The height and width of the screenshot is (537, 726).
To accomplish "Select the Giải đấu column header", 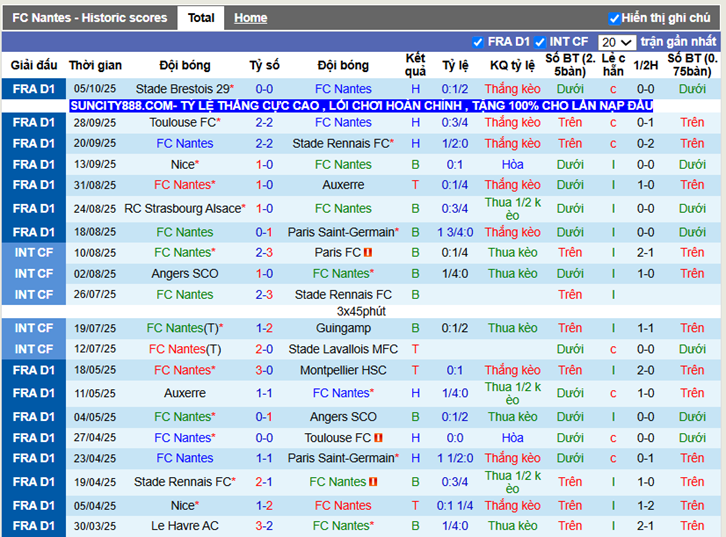I will point(34,65).
